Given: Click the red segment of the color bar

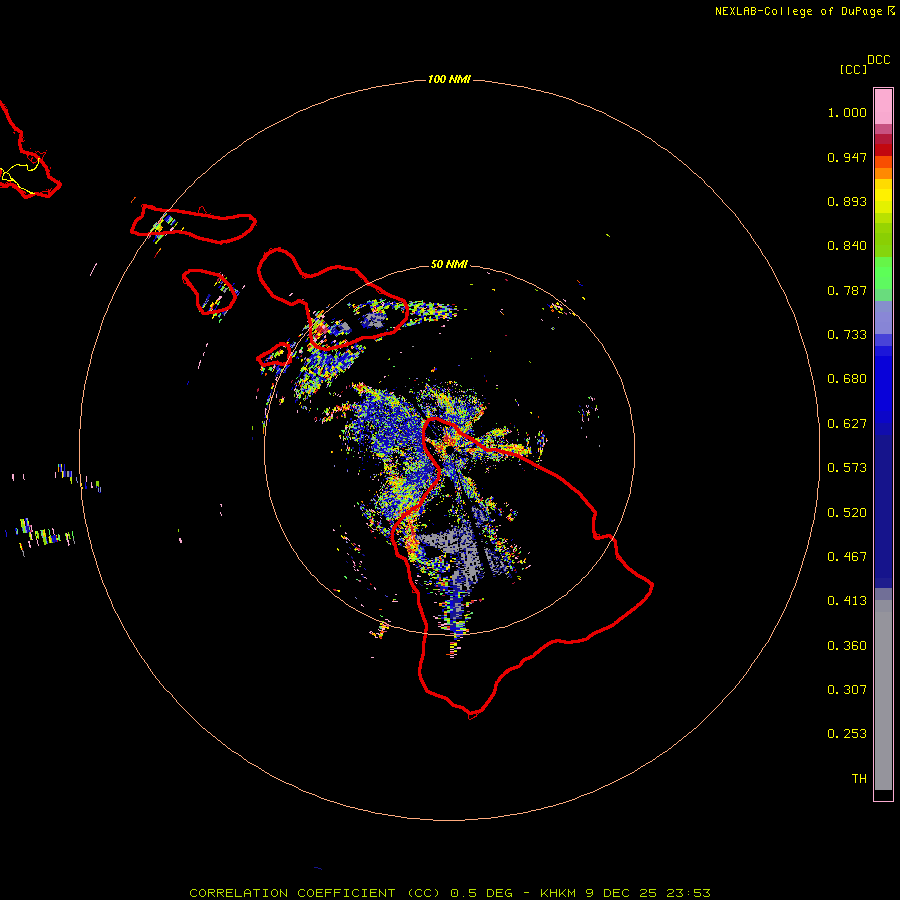Looking at the screenshot, I should tap(883, 149).
